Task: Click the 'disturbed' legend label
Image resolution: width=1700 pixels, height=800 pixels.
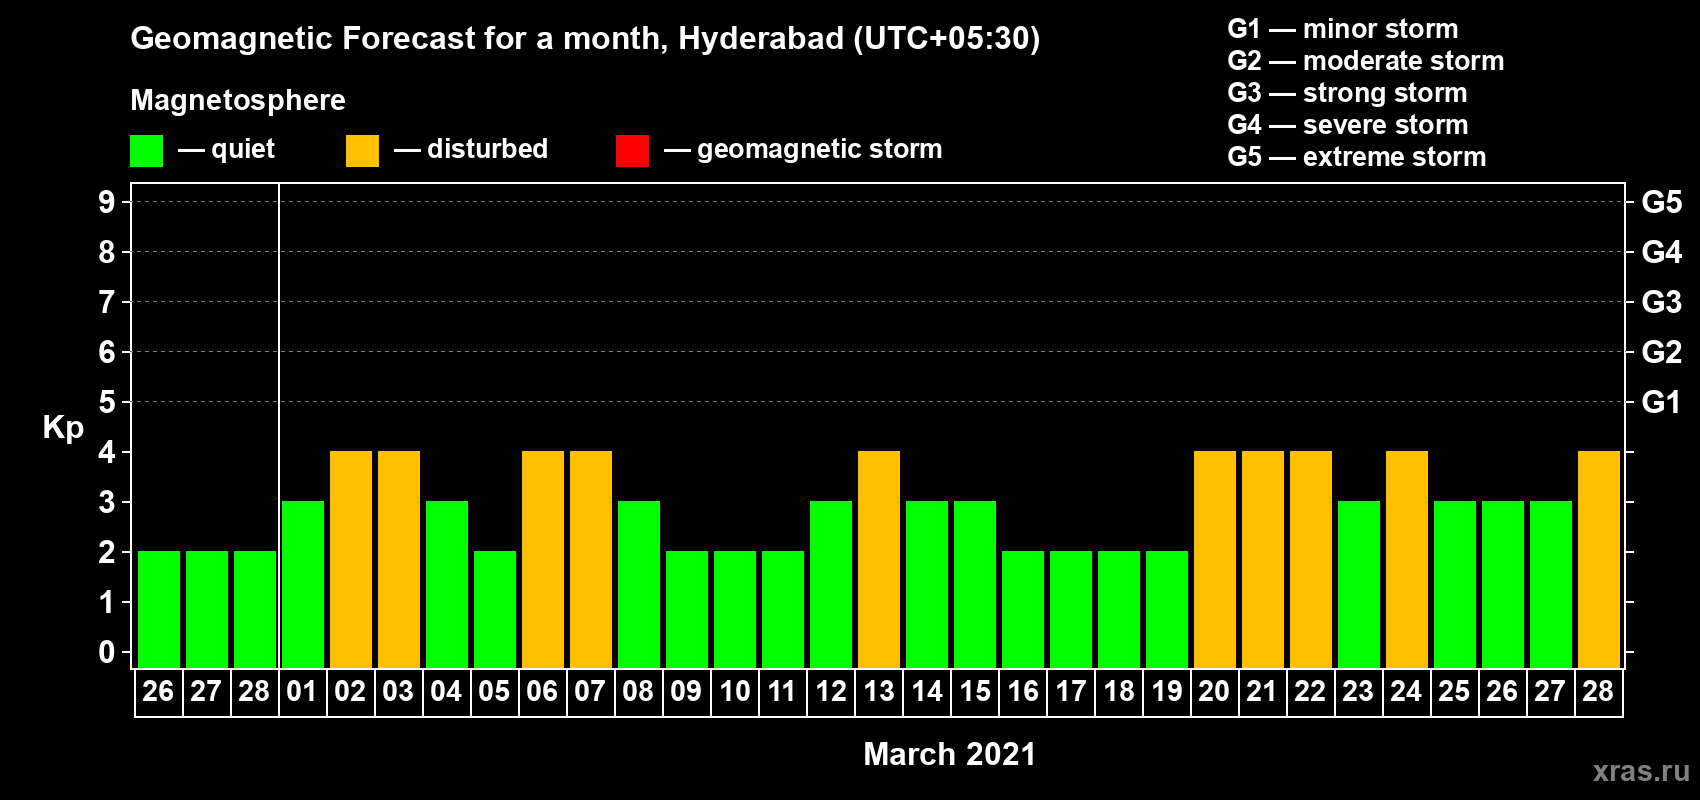Action: pos(487,149)
